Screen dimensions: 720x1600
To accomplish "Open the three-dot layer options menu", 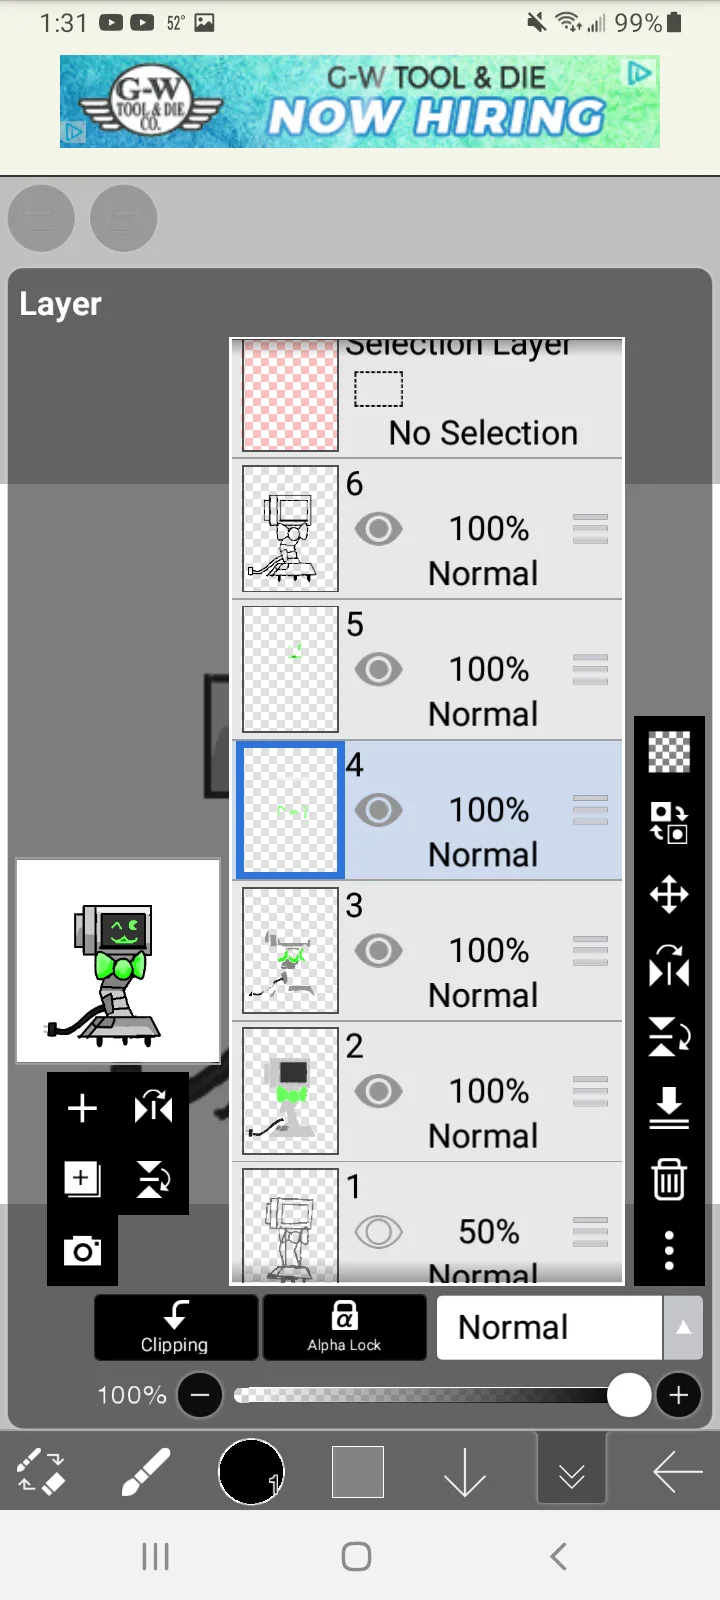I will click(669, 1250).
